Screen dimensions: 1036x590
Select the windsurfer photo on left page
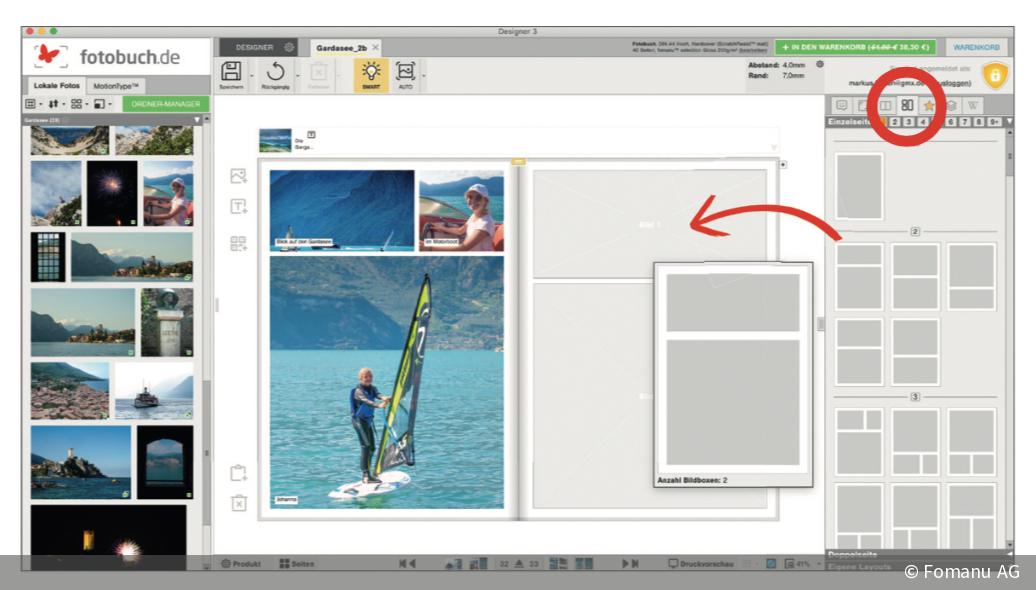387,382
